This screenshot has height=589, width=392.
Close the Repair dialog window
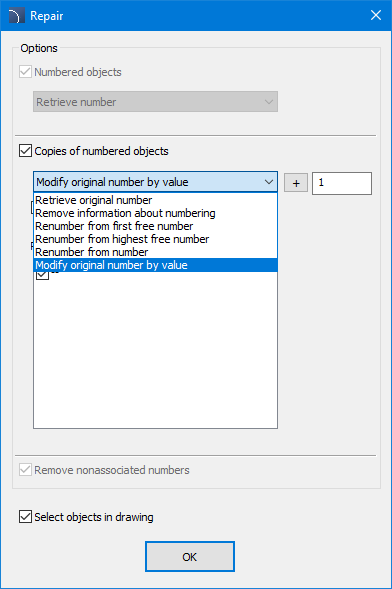[376, 15]
